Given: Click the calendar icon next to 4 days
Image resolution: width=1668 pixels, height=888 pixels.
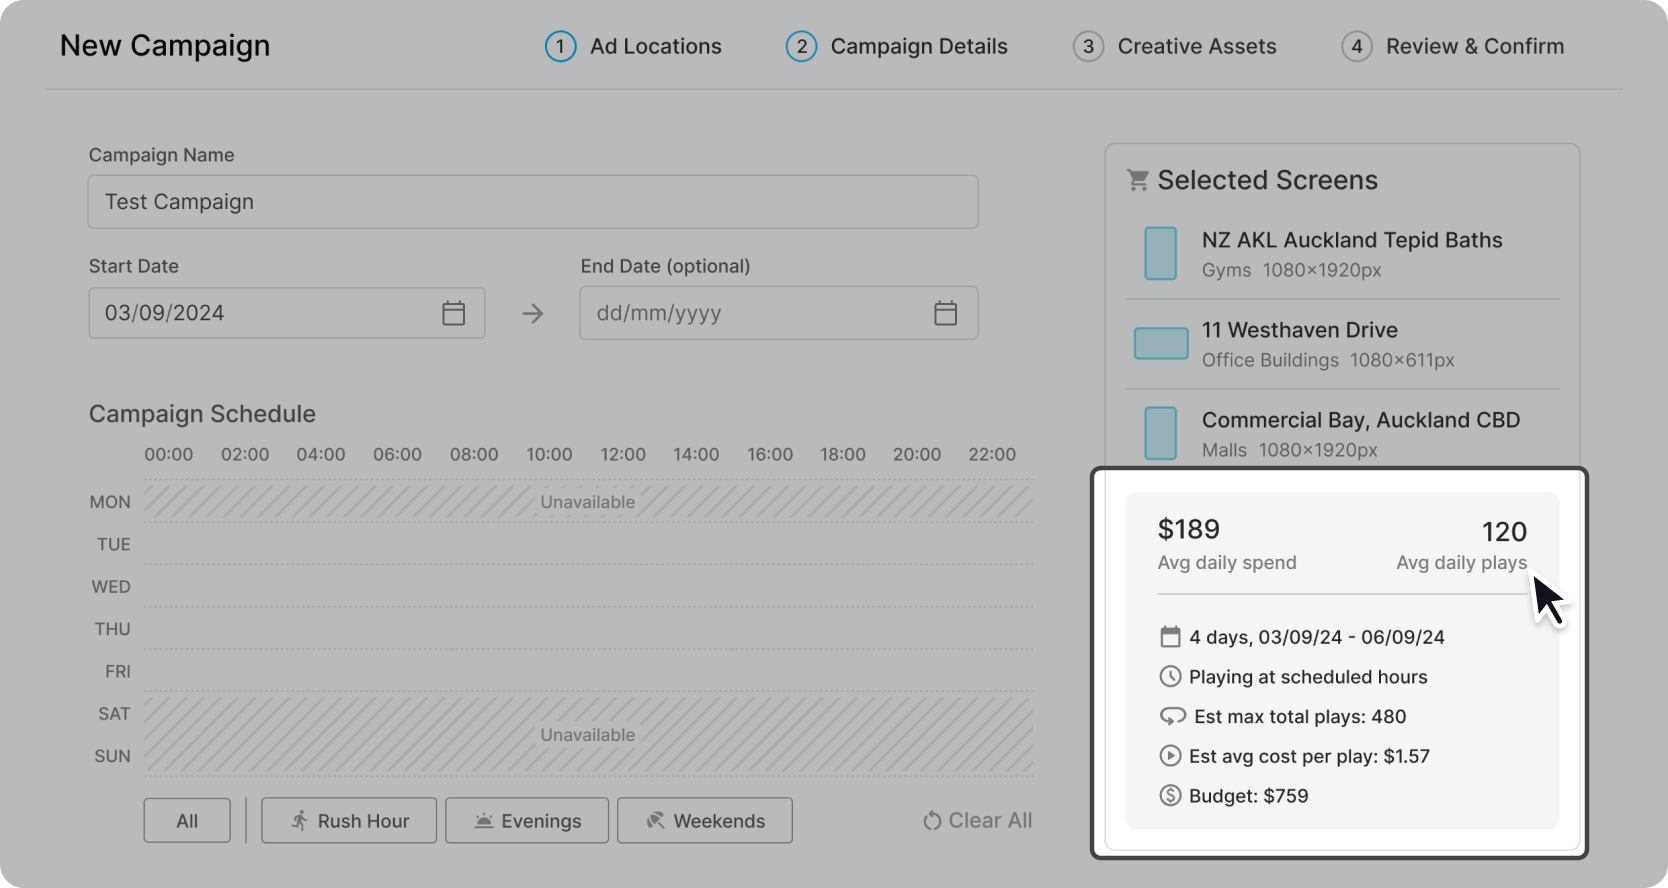Looking at the screenshot, I should pos(1170,637).
